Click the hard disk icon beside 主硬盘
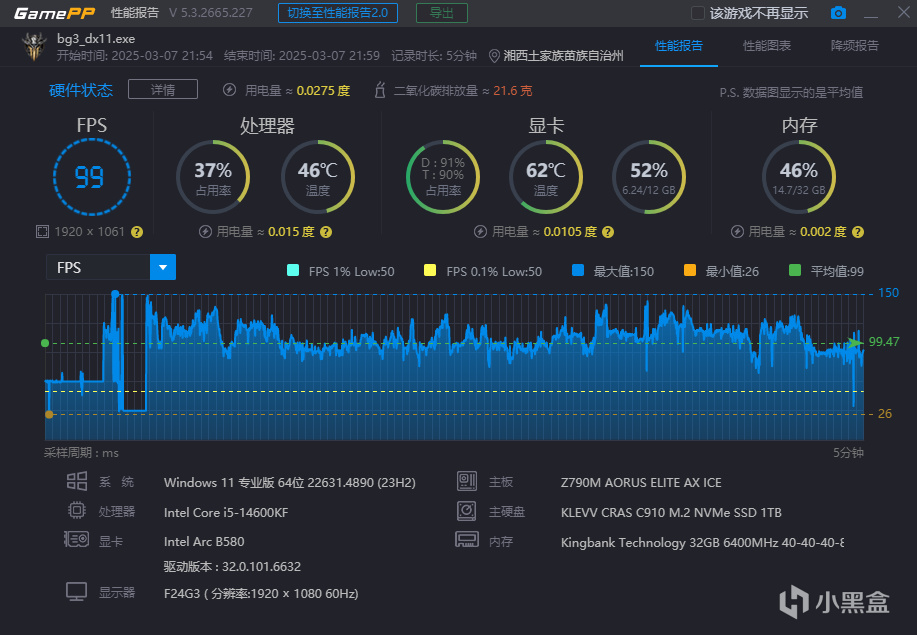Screen dimensions: 917x635 (x=467, y=511)
